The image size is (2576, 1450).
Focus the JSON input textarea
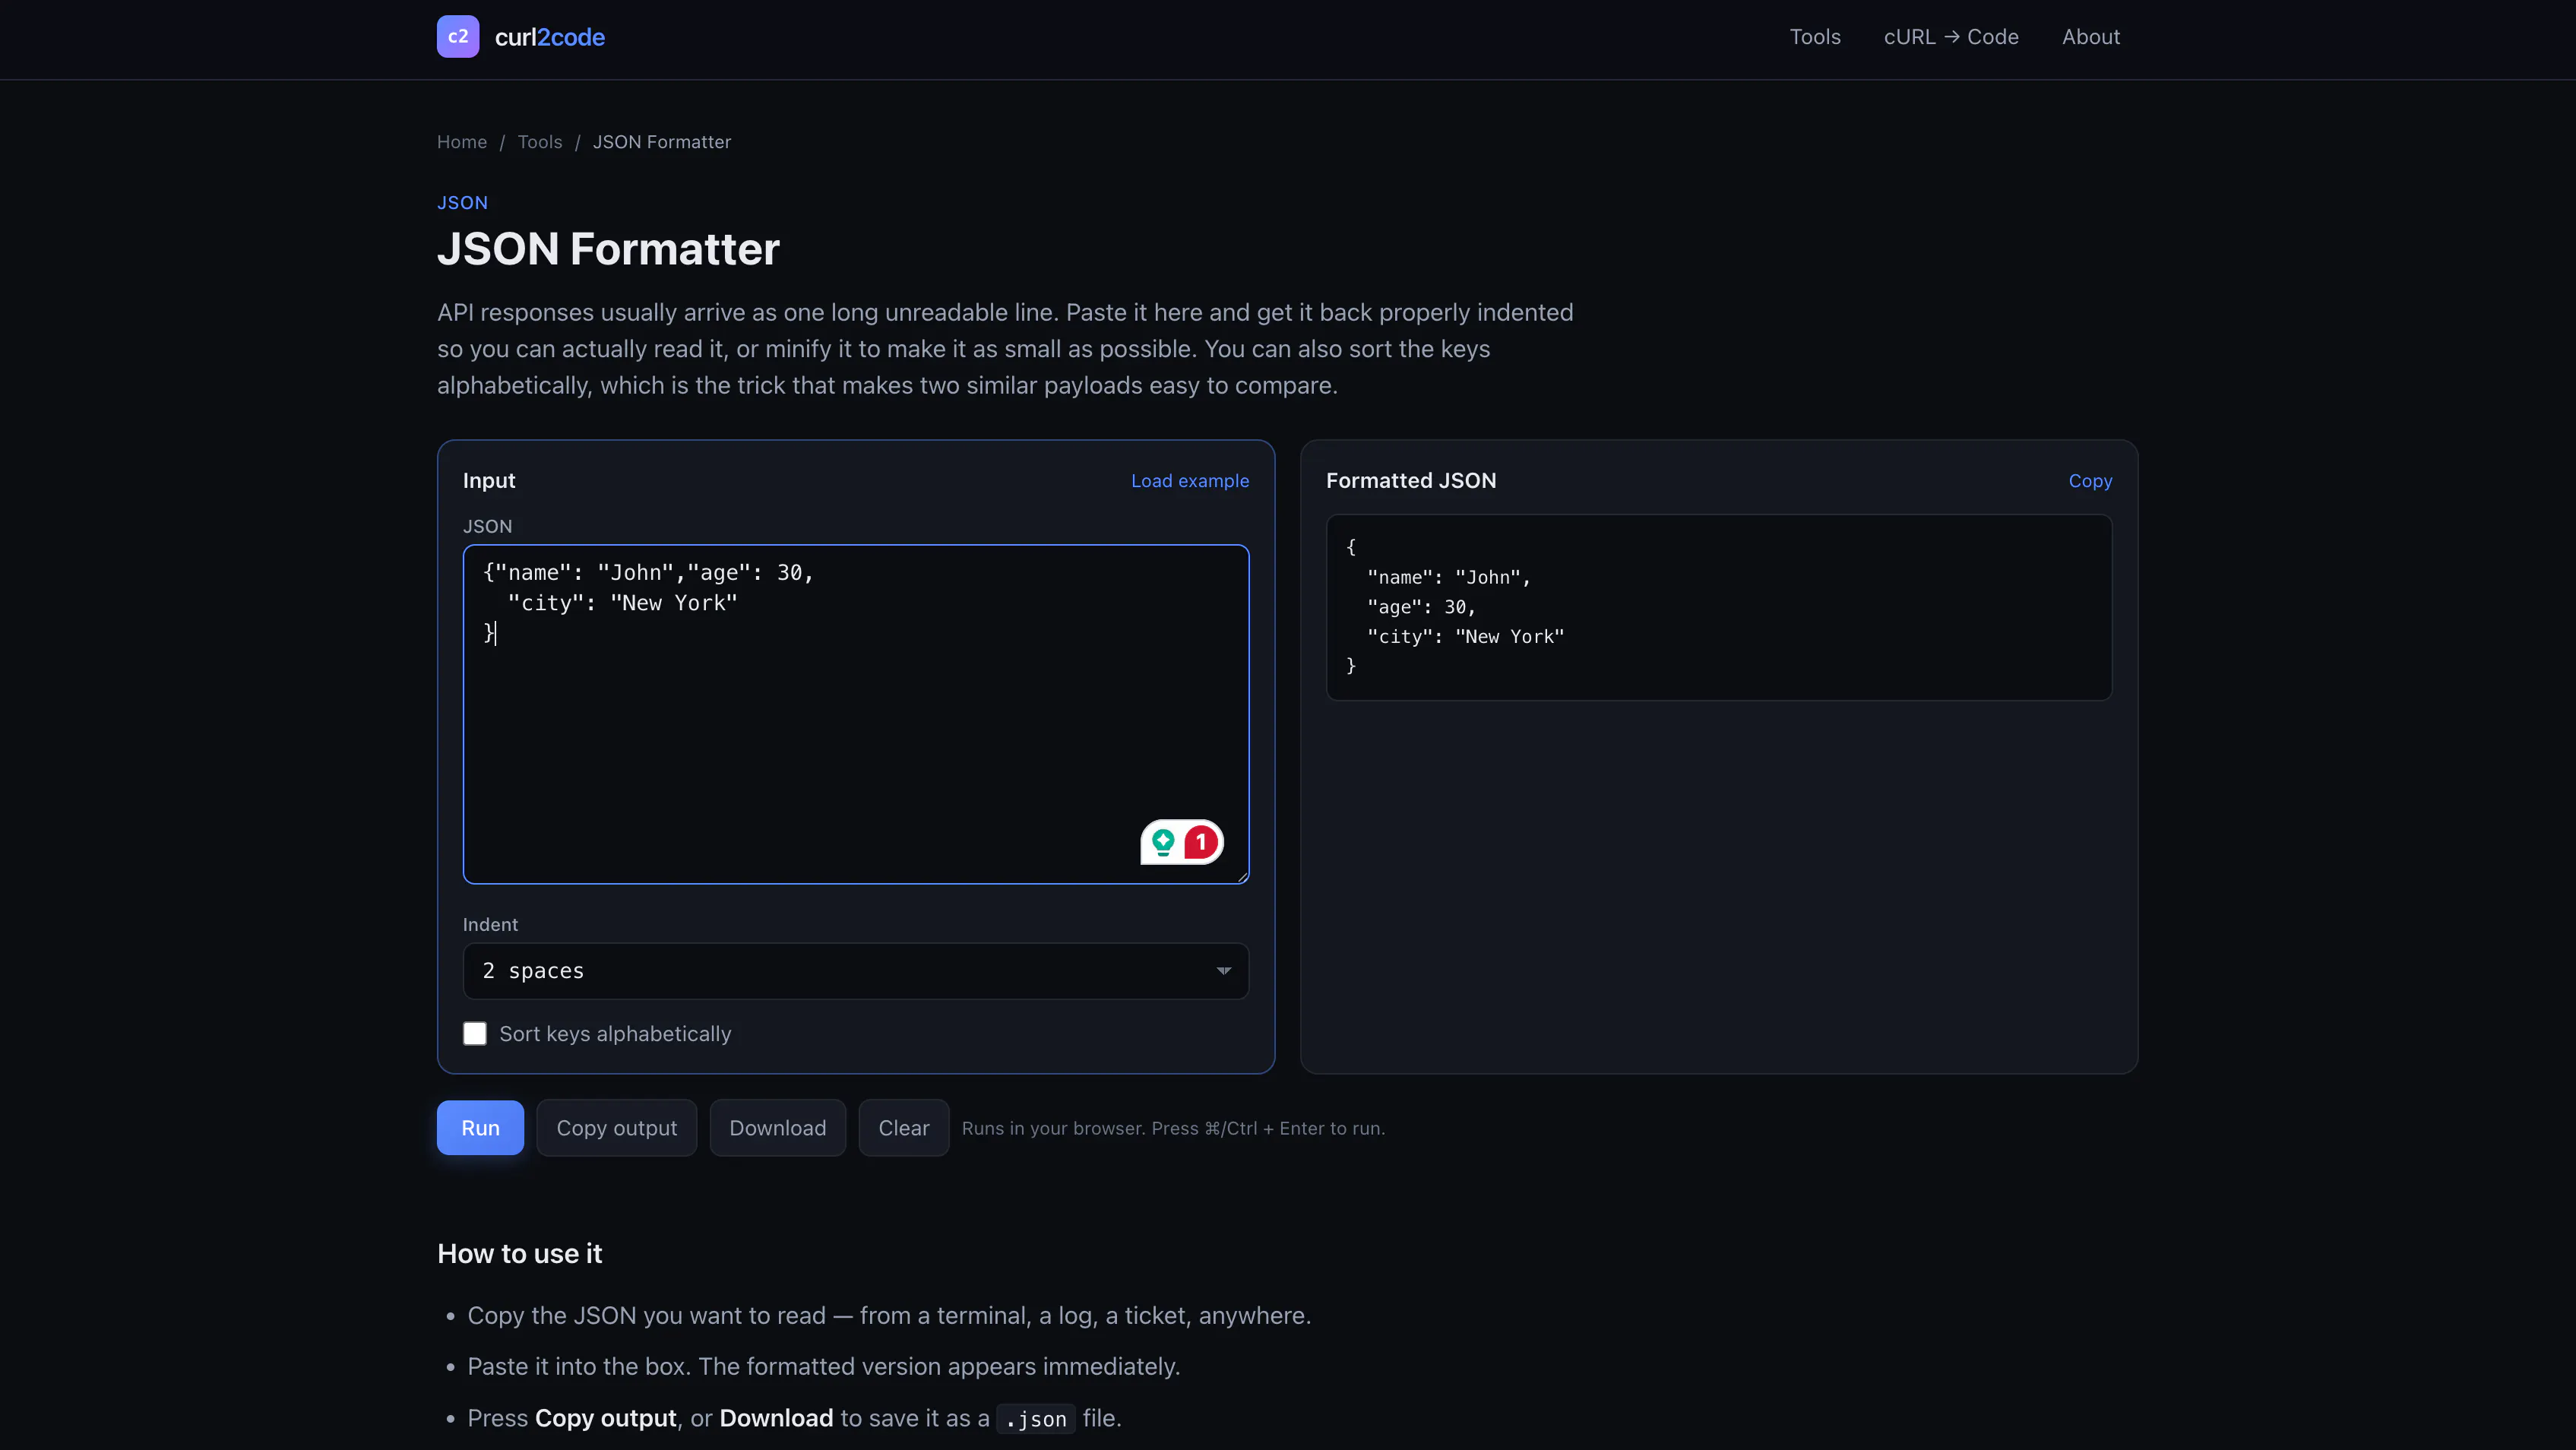click(x=856, y=714)
